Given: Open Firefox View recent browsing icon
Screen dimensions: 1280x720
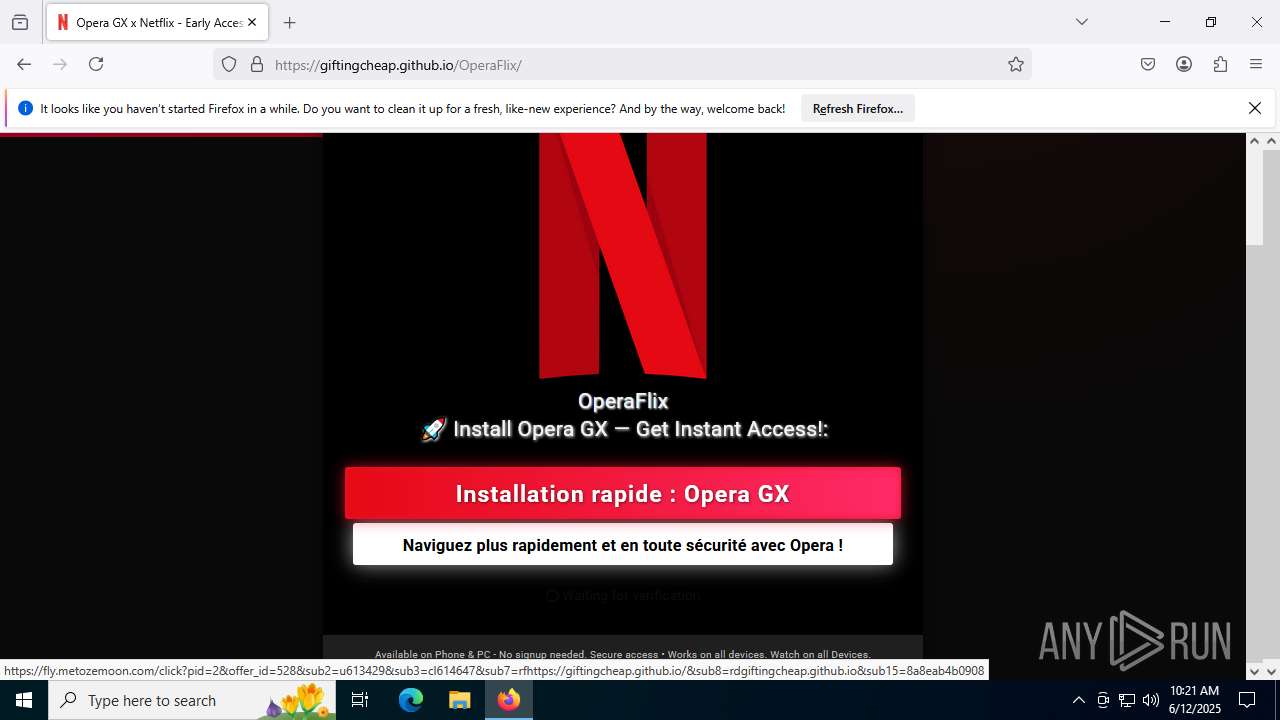Looking at the screenshot, I should (20, 22).
